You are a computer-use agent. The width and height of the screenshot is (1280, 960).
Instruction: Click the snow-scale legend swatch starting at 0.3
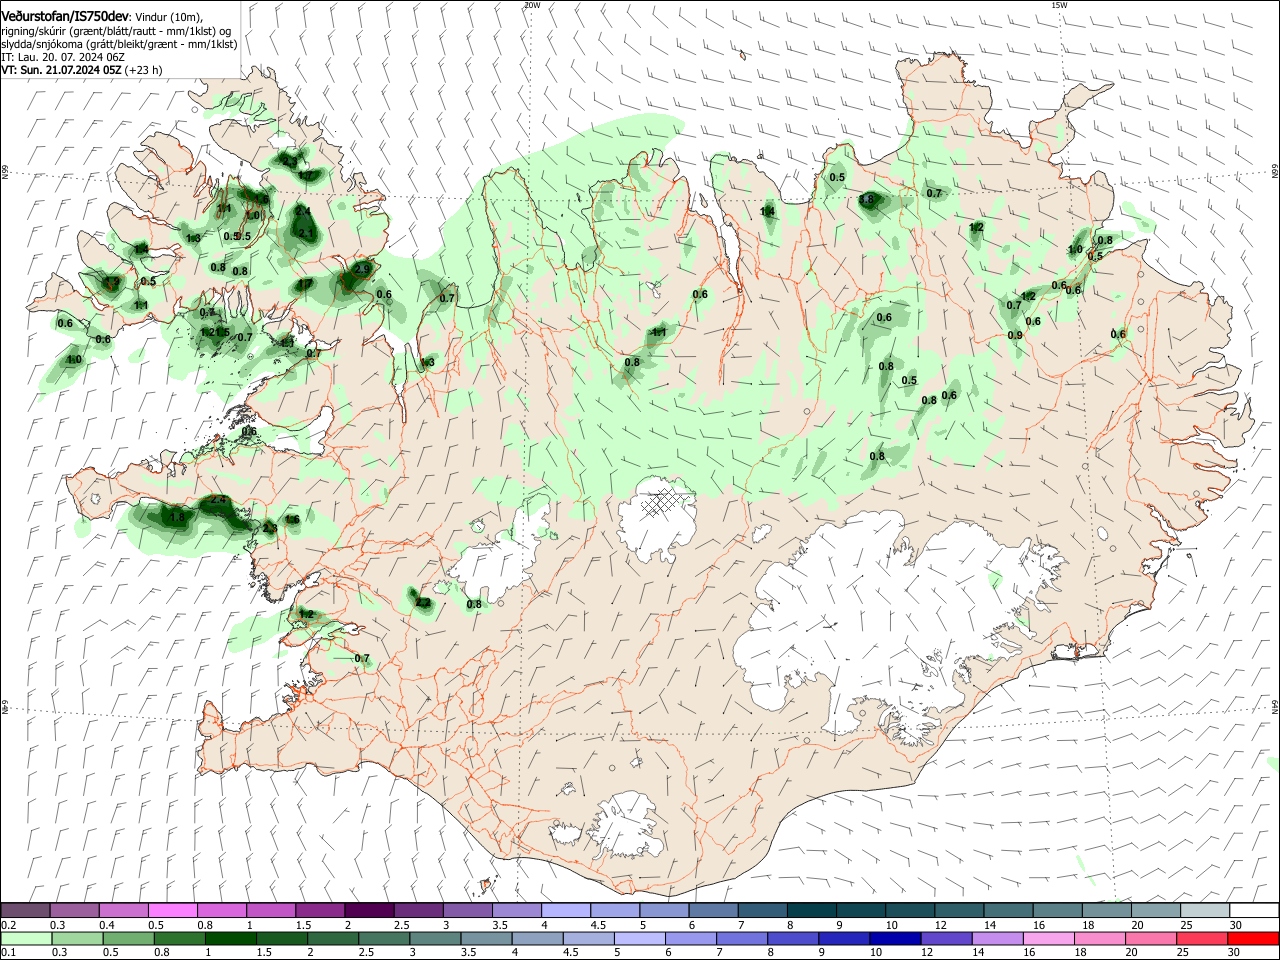[75, 911]
